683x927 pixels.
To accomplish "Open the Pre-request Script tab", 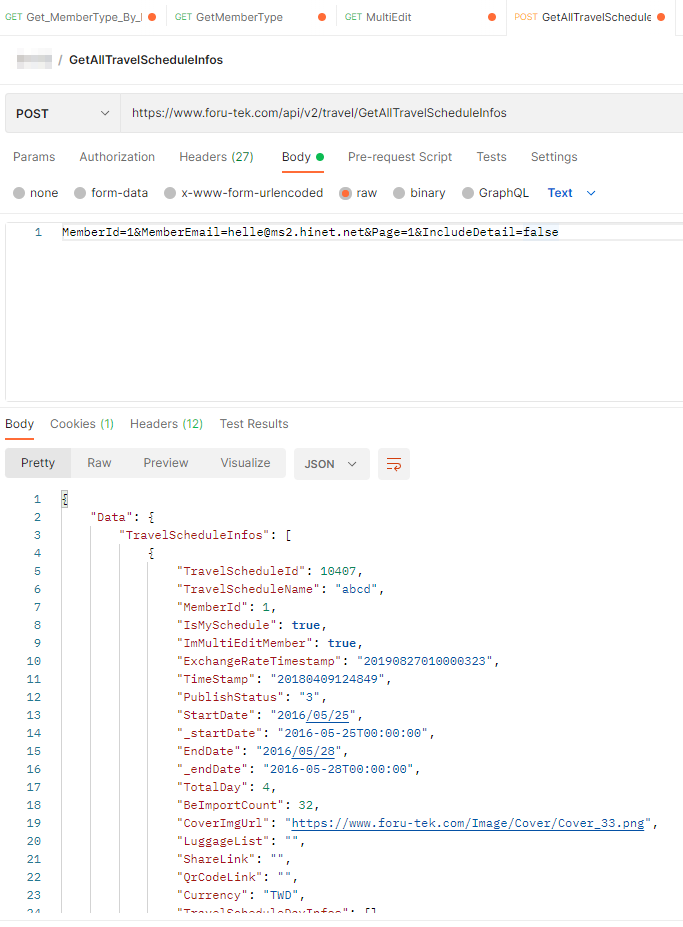I will pyautogui.click(x=400, y=157).
